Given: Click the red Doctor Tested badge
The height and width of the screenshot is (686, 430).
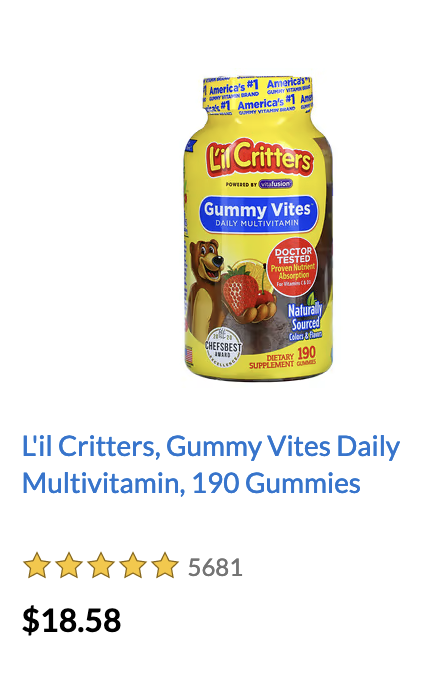Looking at the screenshot, I should 294,267.
